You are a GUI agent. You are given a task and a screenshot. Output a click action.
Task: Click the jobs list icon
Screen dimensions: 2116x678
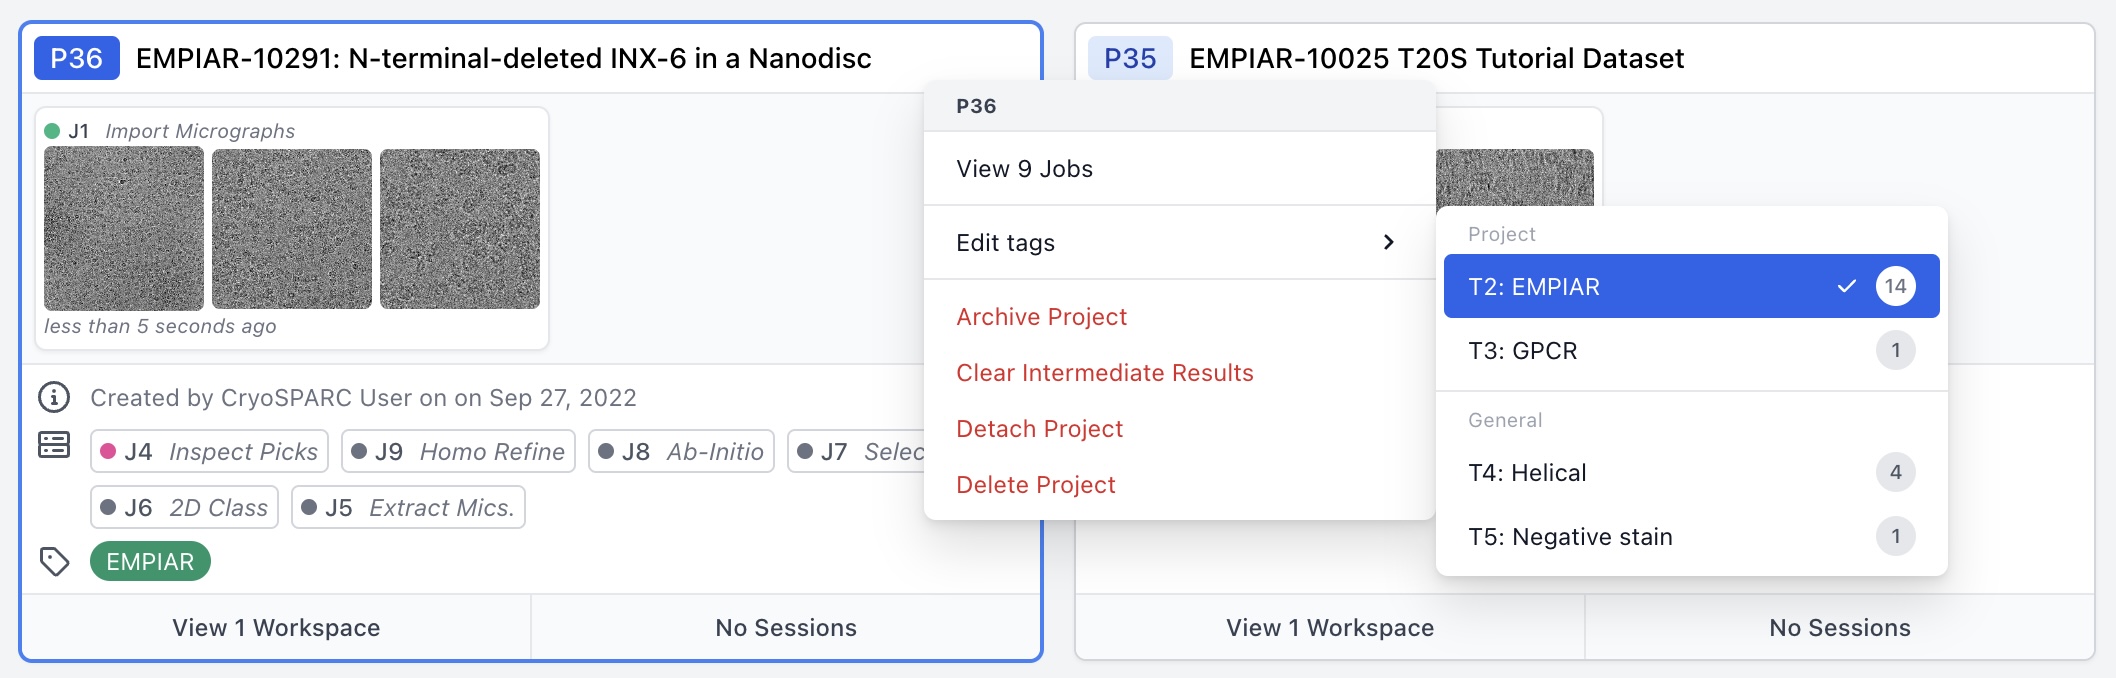coord(54,445)
